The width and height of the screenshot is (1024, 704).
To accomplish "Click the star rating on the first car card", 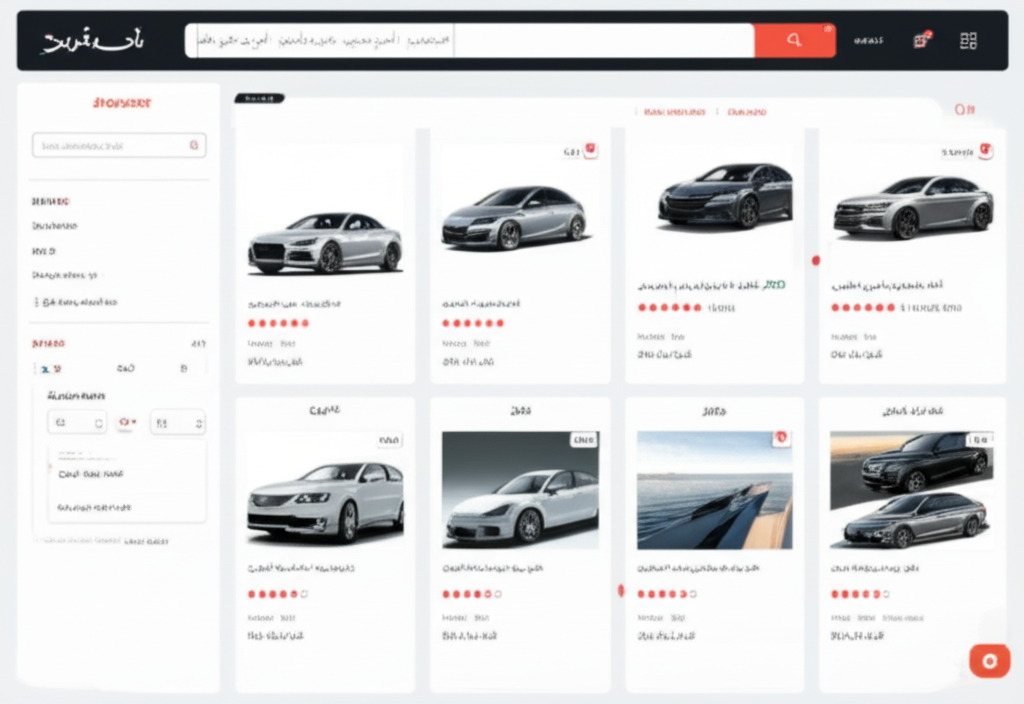I will (x=278, y=323).
